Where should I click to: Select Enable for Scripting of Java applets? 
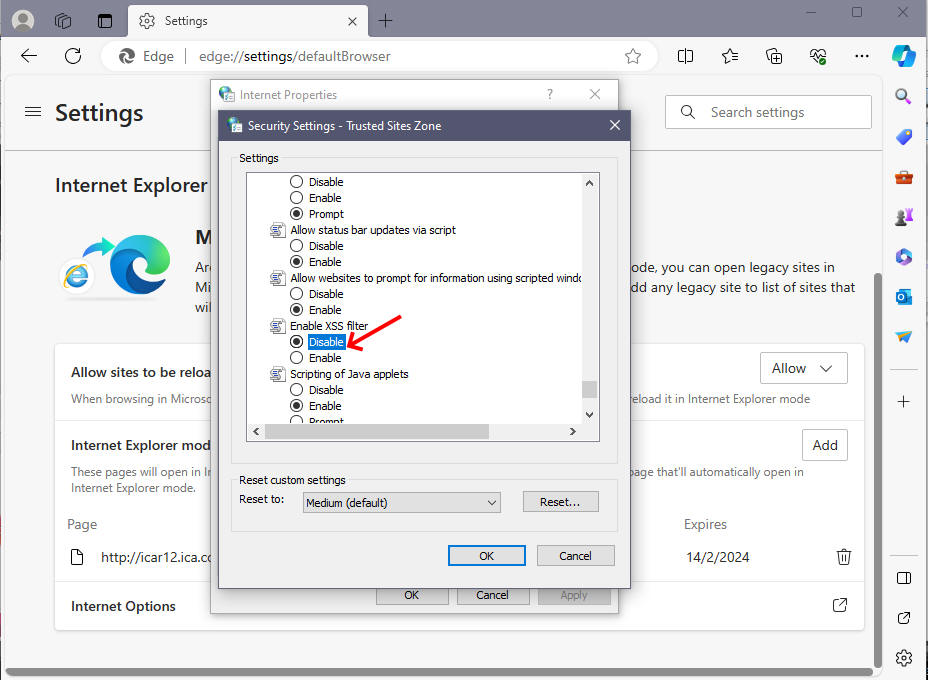tap(297, 406)
